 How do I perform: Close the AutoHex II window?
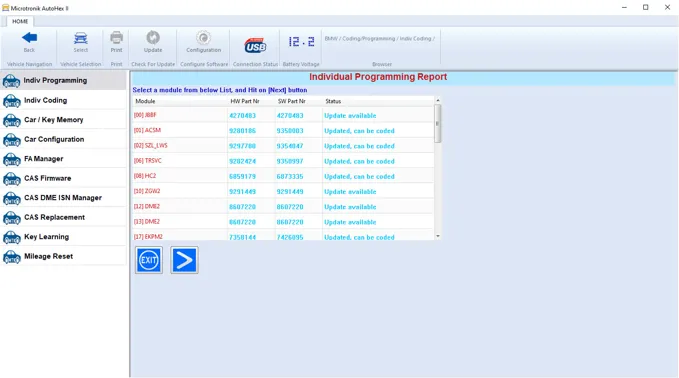[667, 7]
